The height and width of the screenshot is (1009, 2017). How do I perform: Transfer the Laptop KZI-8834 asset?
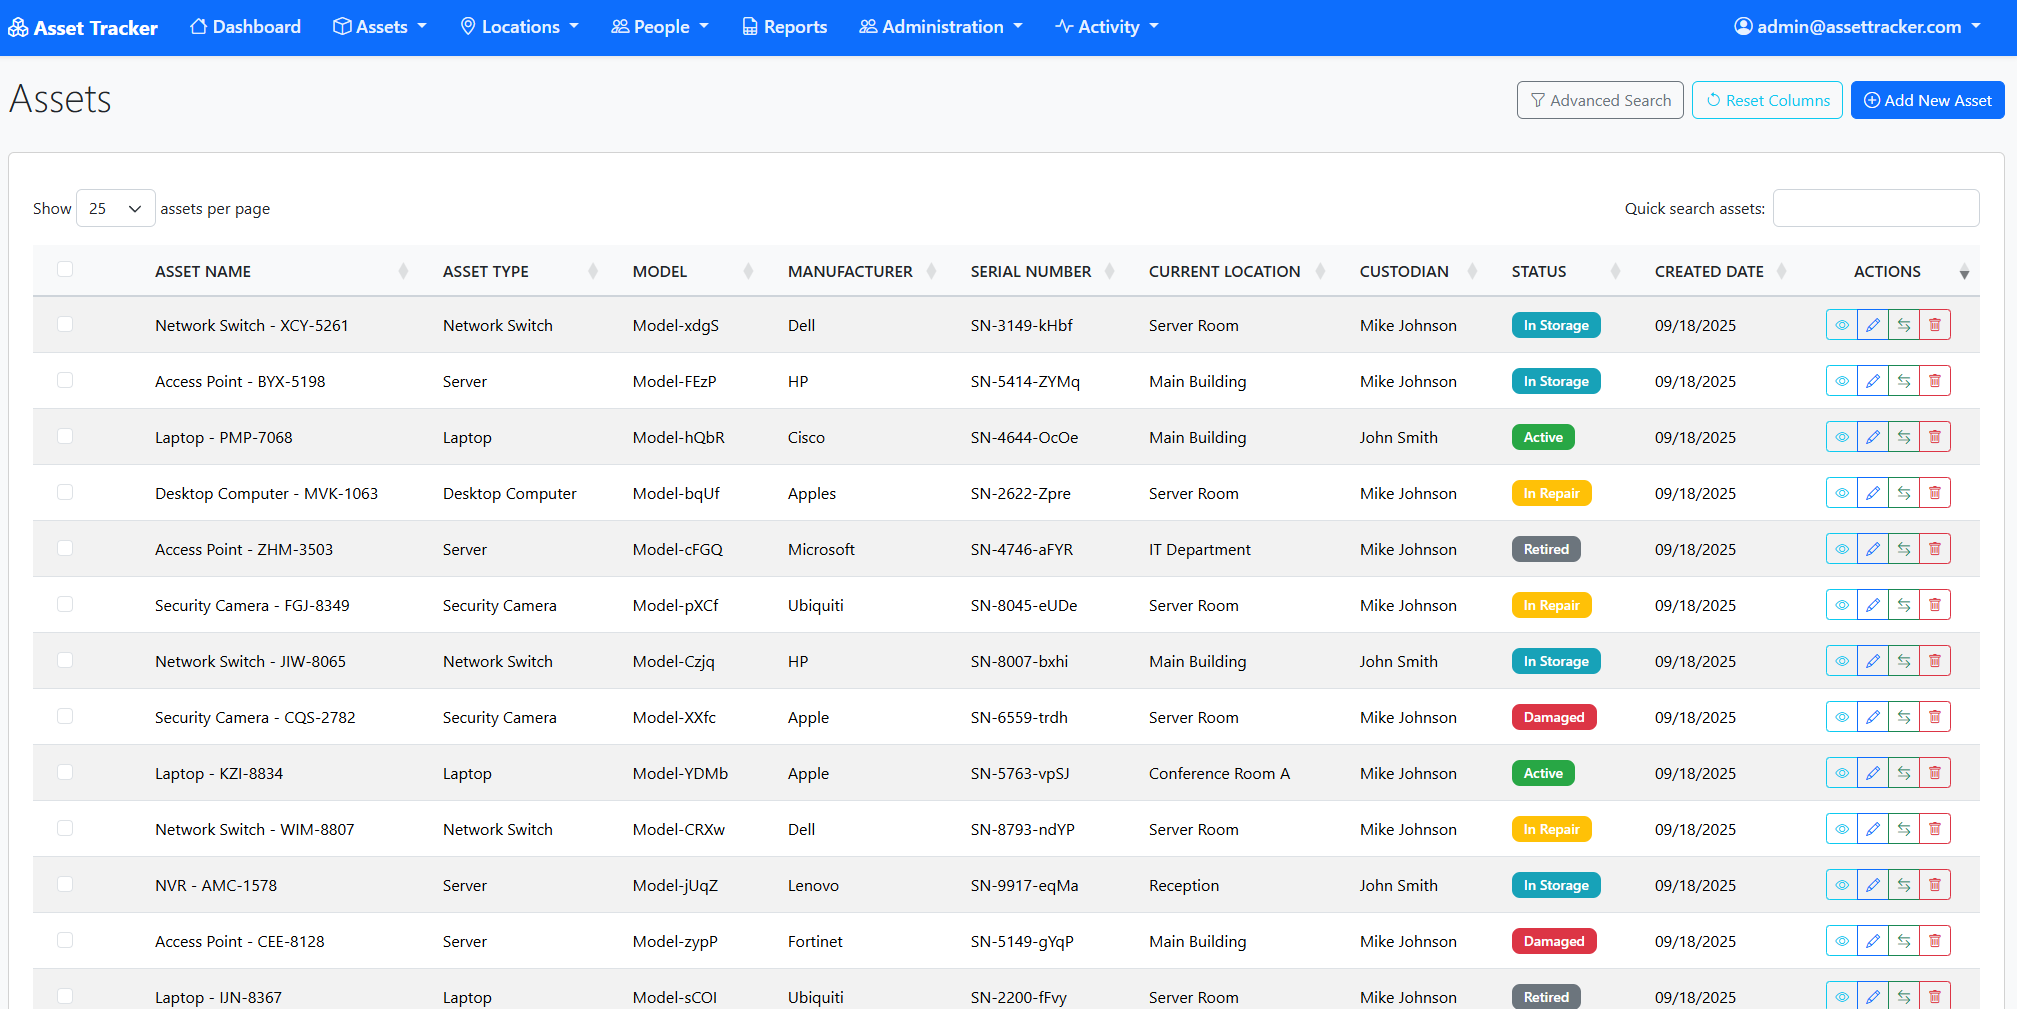tap(1905, 773)
